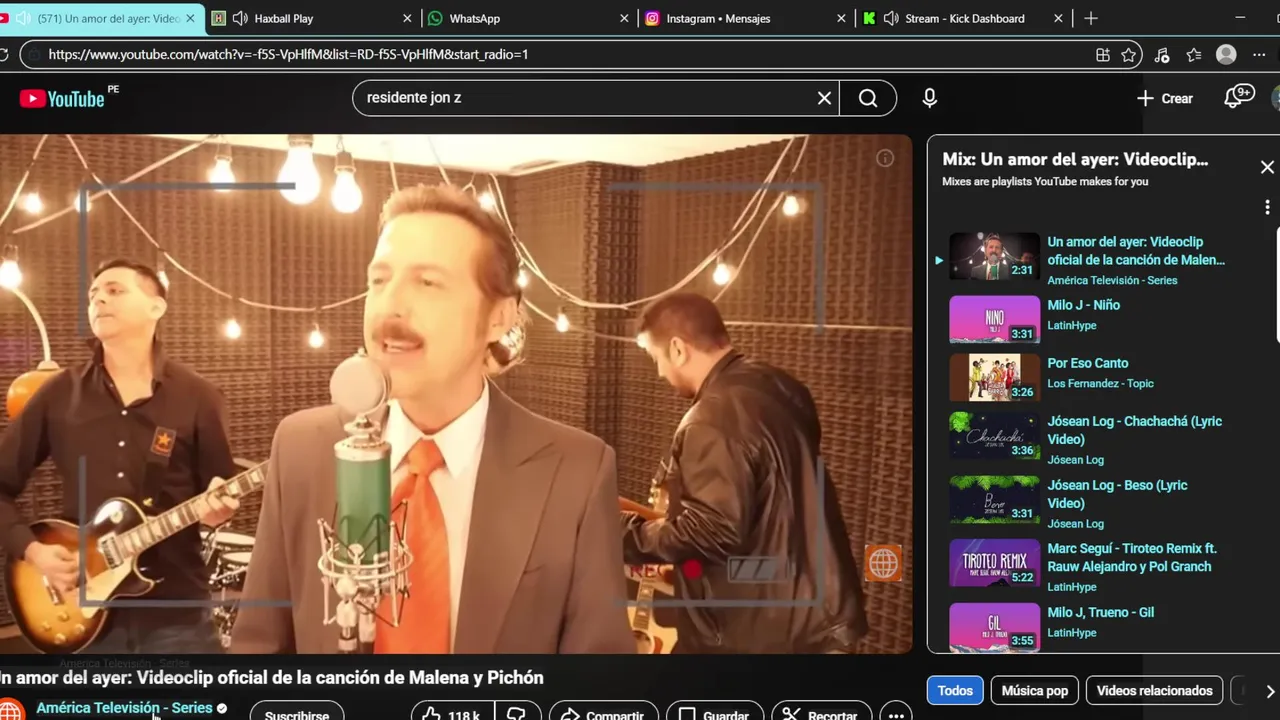
Task: Click the América Televisión watermark globe in video
Action: (x=883, y=563)
